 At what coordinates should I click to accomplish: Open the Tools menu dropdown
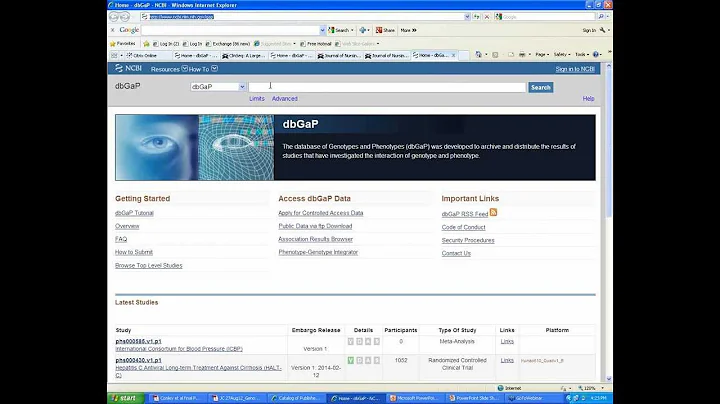(582, 55)
